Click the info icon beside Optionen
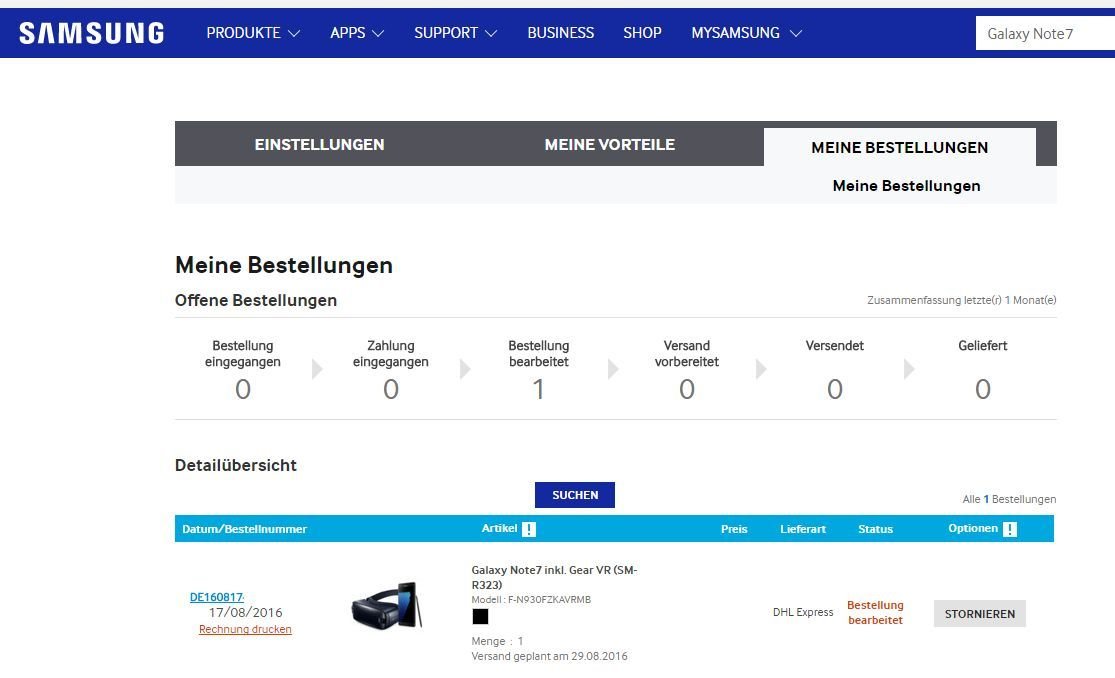1115x678 pixels. [x=1010, y=529]
